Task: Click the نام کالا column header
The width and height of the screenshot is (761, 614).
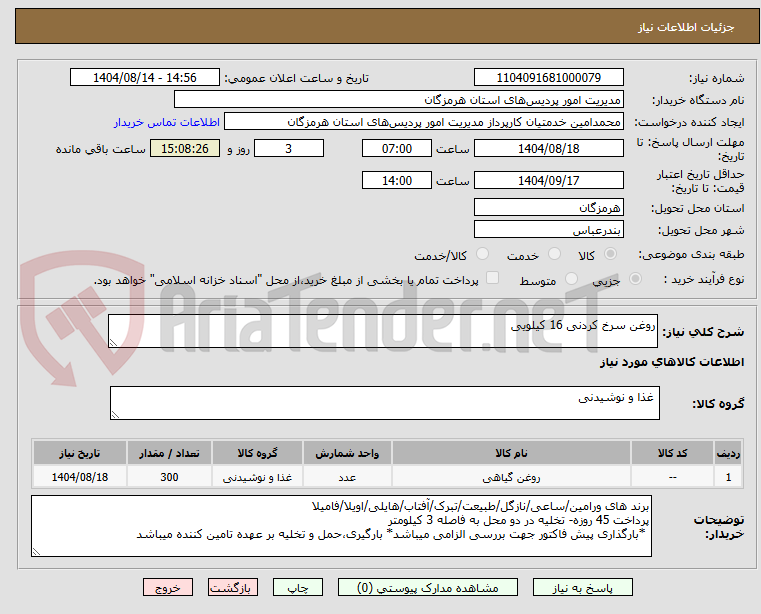Action: coord(511,453)
